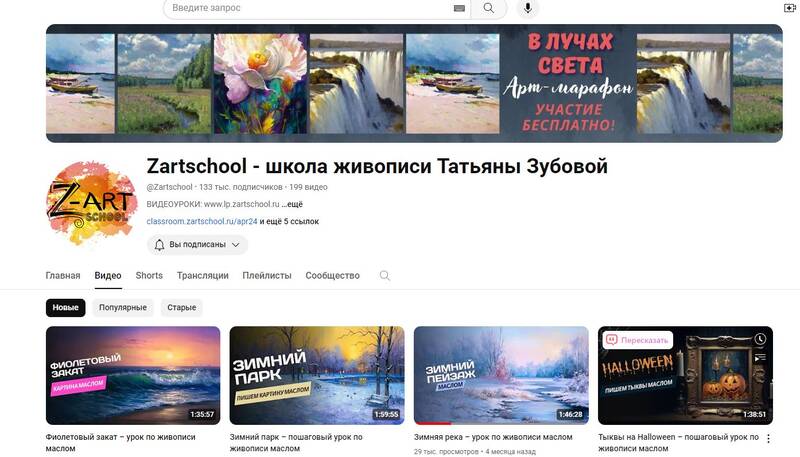Open Фиолетовый закат video title
This screenshot has height=457, width=800.
click(120, 443)
